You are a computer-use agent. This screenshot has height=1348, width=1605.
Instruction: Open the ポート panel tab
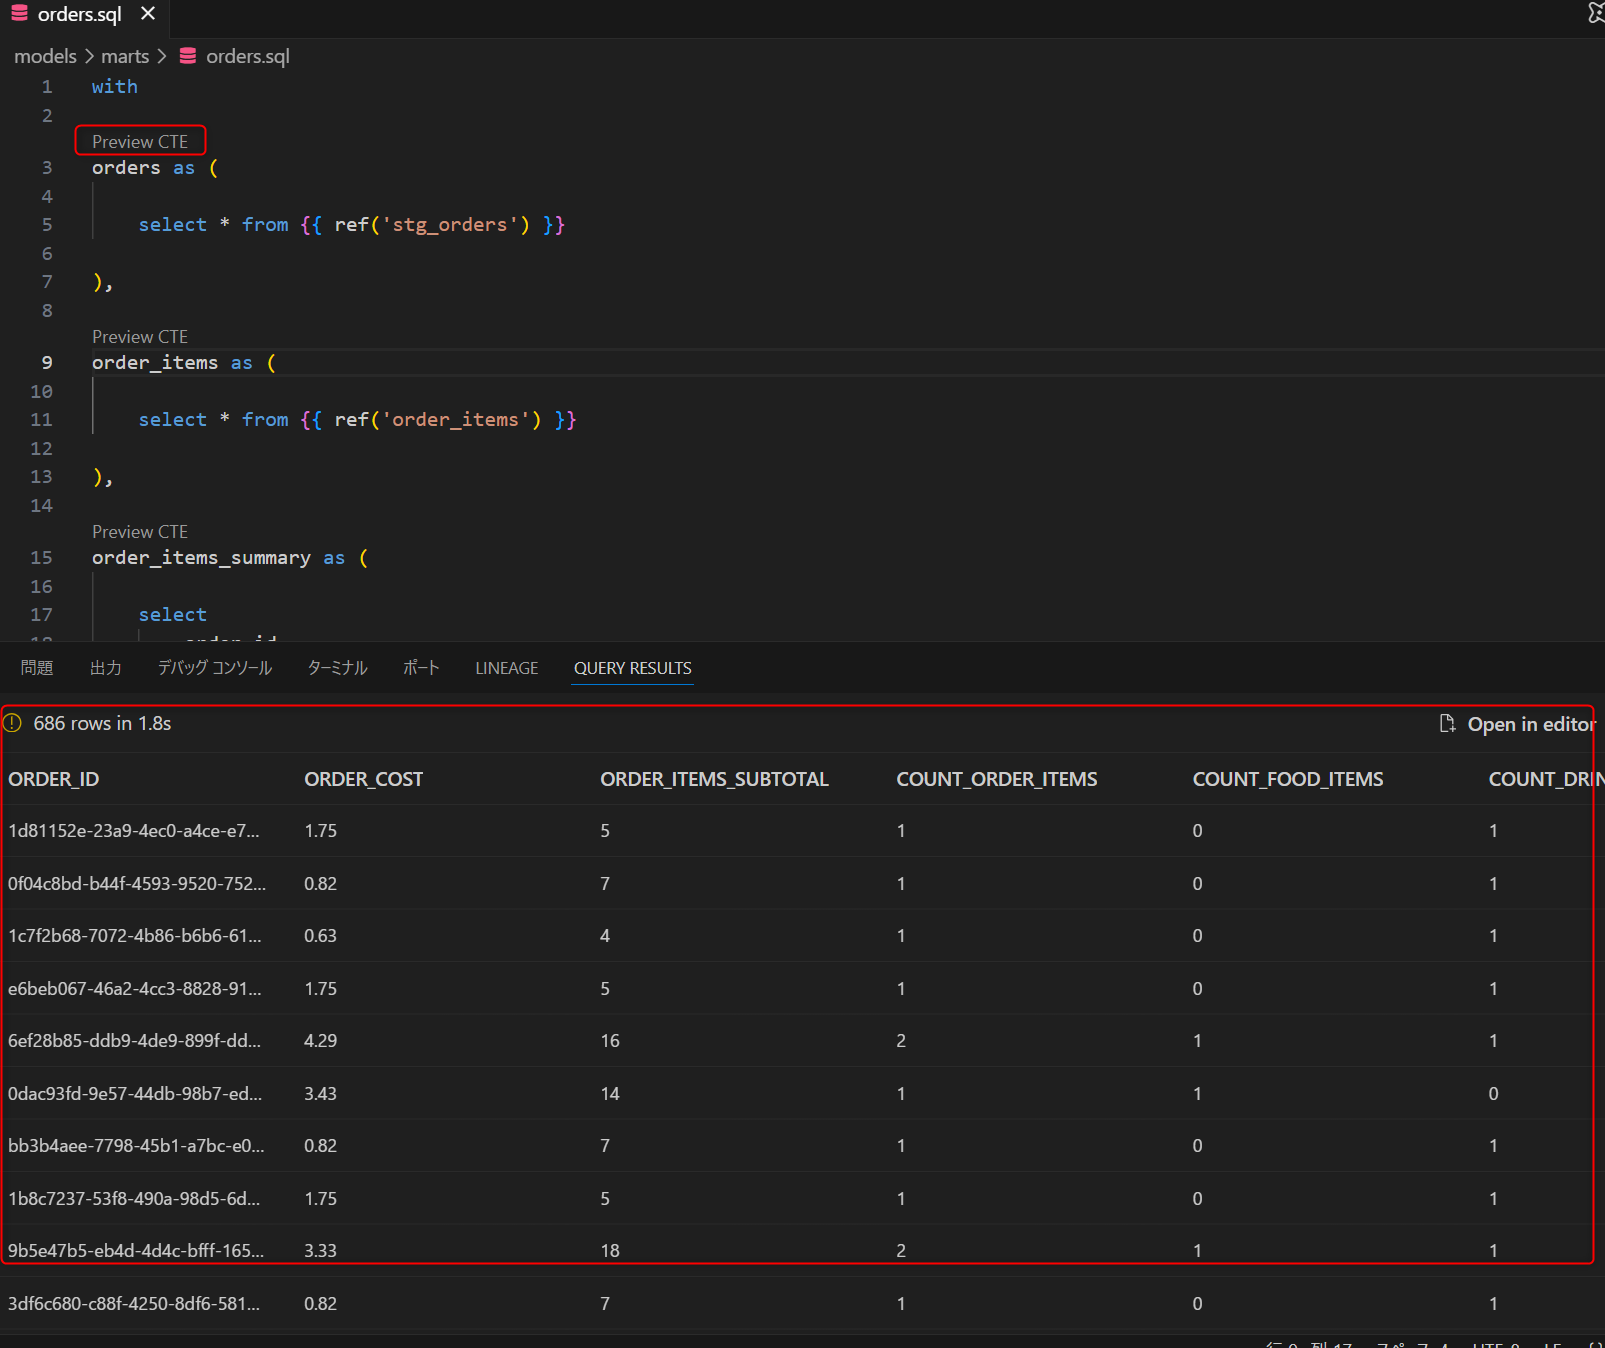[421, 667]
